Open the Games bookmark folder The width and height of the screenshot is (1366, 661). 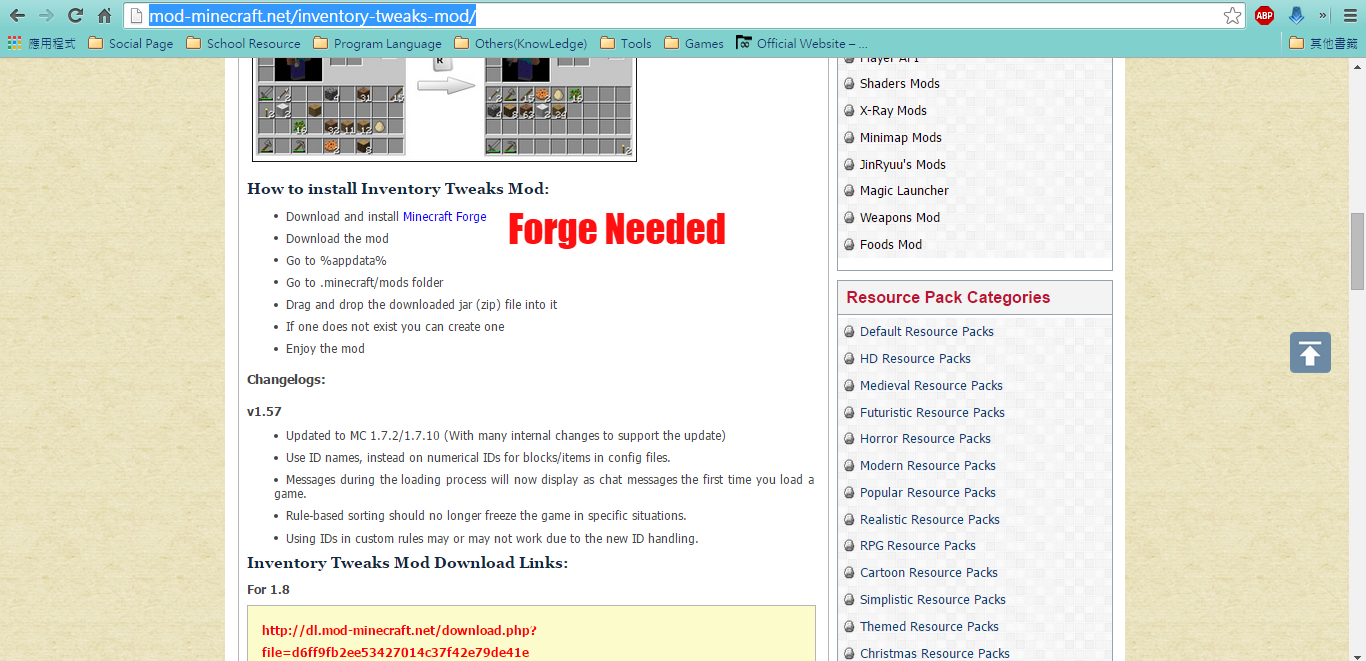click(x=693, y=43)
